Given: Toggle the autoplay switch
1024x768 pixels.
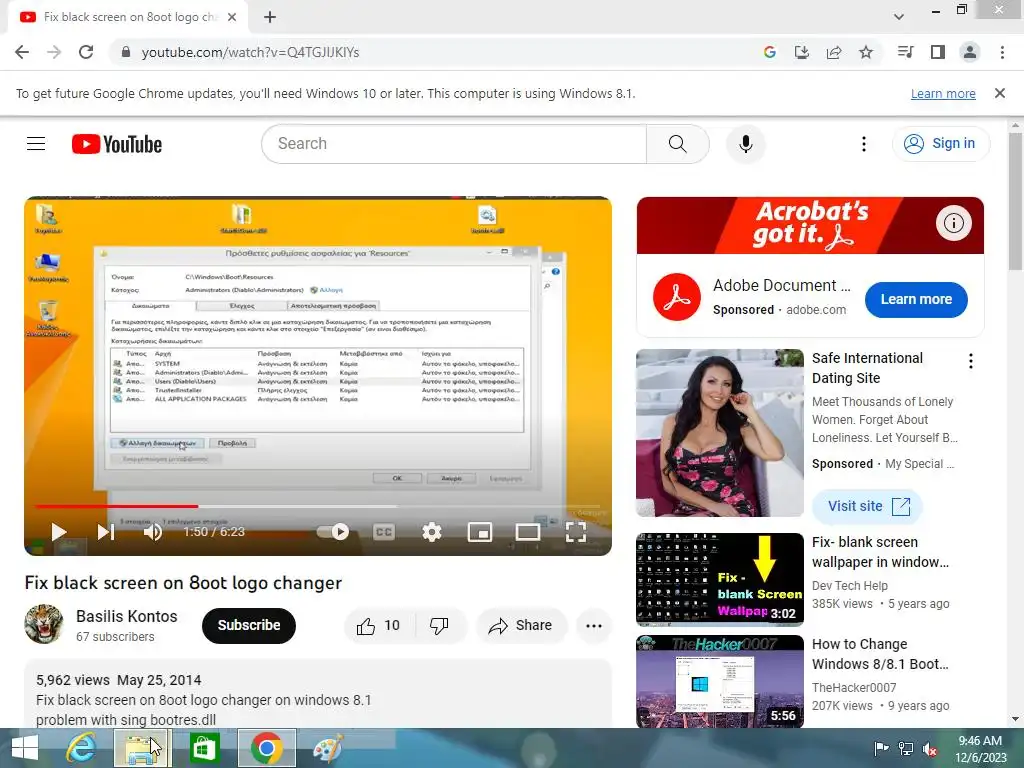Looking at the screenshot, I should coord(333,532).
